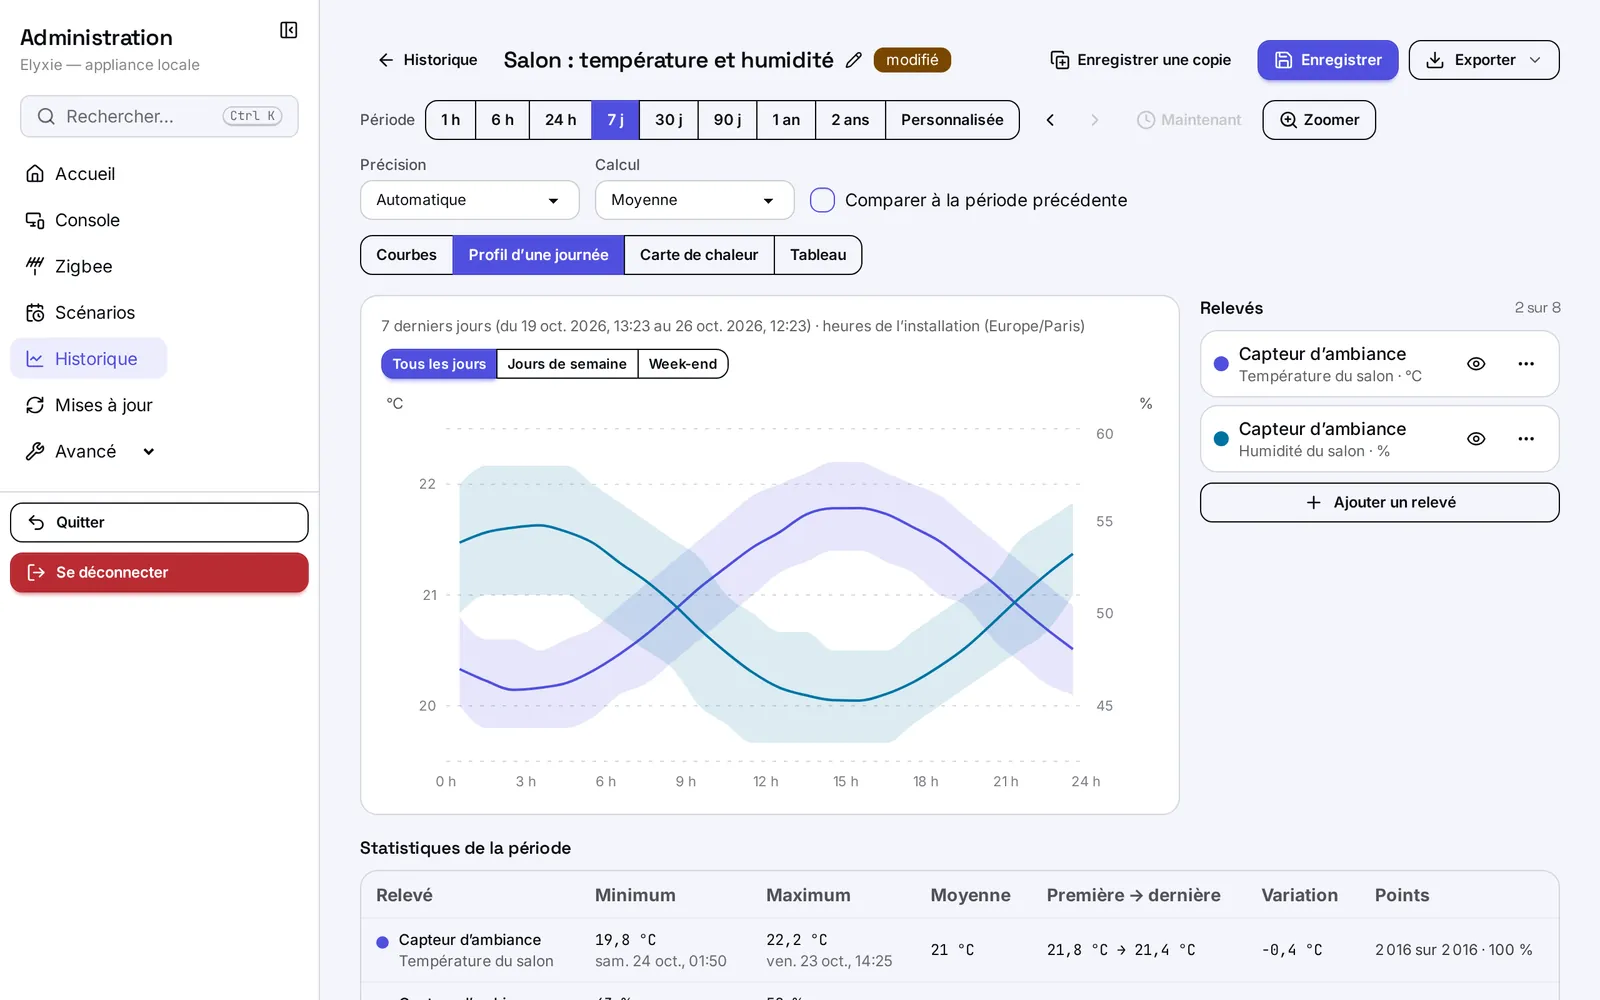
Task: Click the Se déconnecter button
Action: [159, 572]
